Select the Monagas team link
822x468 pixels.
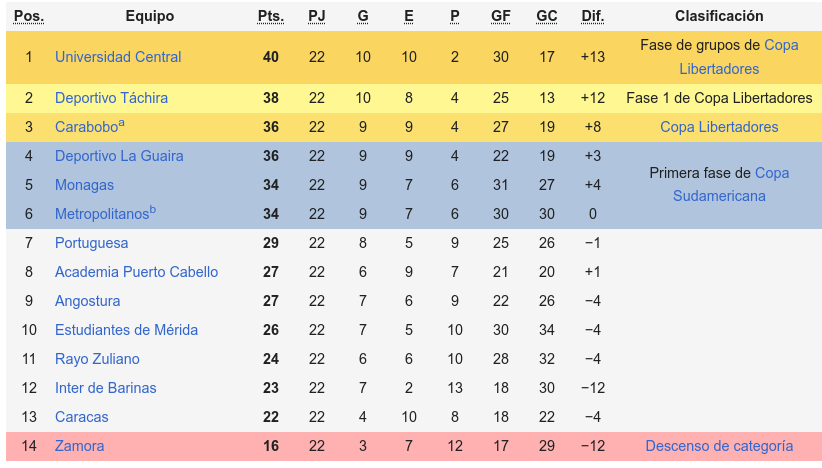84,185
